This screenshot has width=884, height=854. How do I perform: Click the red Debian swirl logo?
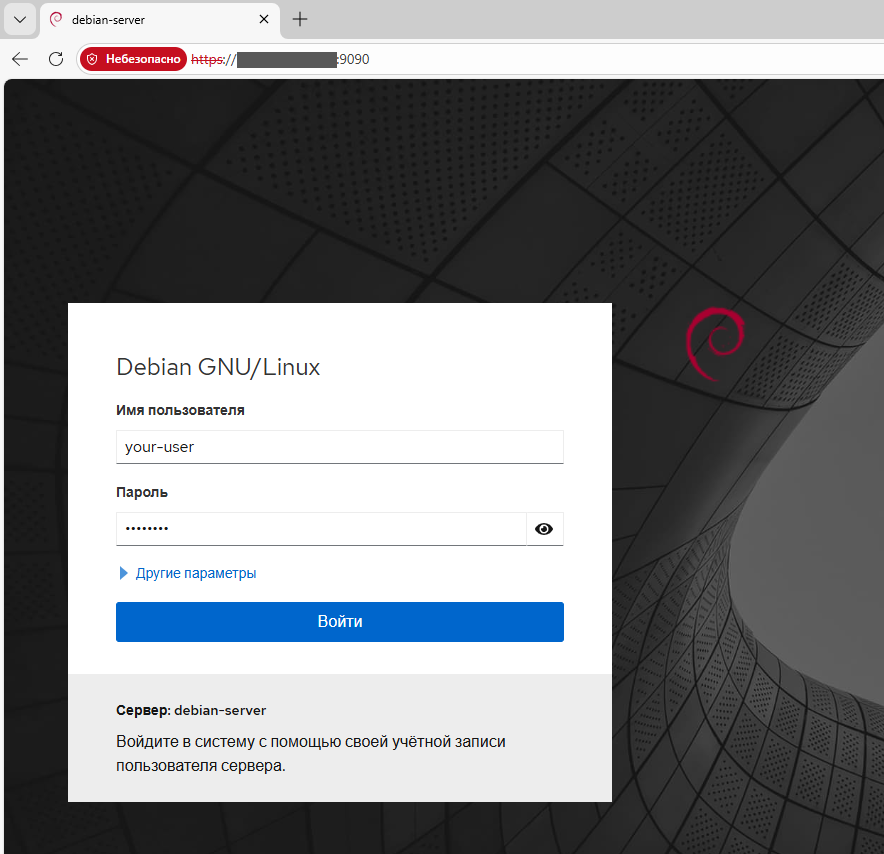tap(714, 344)
